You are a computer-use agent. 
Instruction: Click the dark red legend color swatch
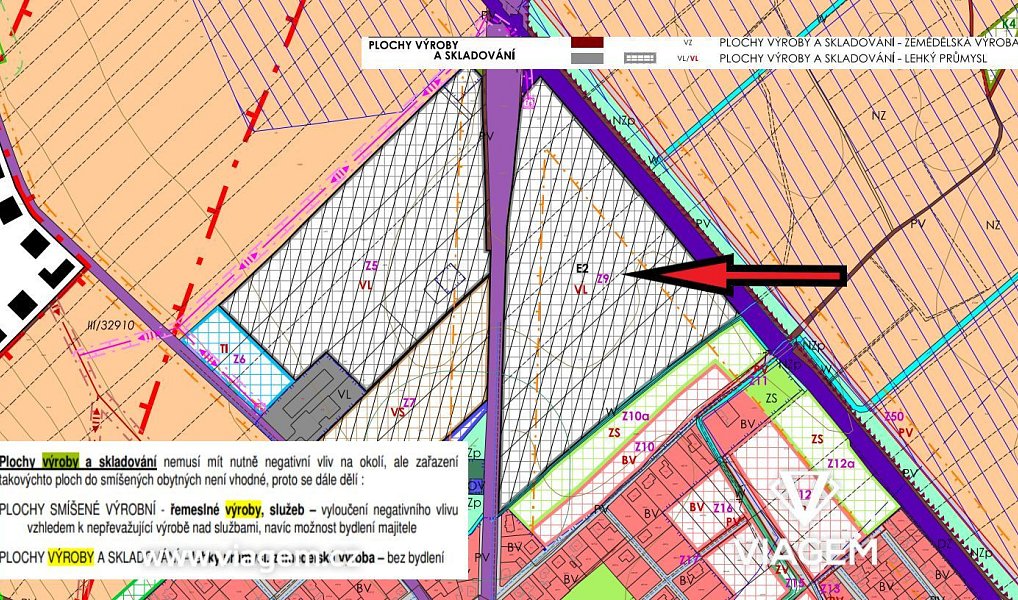coord(587,42)
